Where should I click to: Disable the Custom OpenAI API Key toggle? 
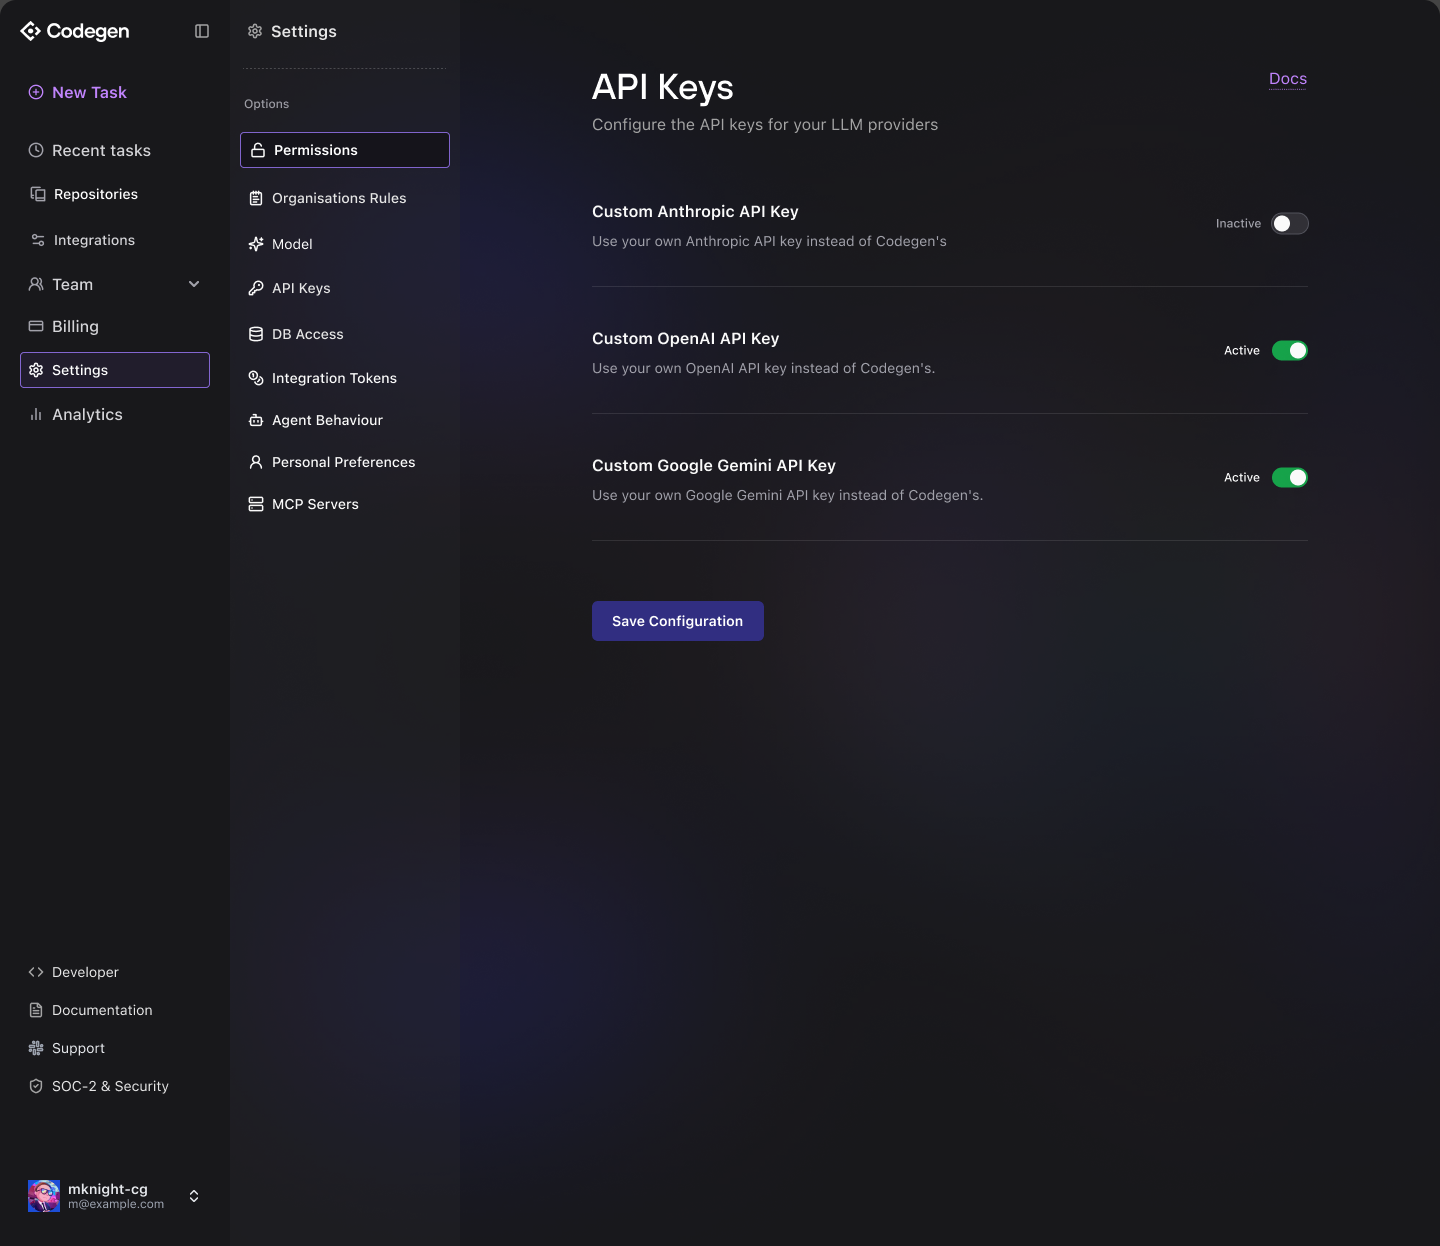(x=1289, y=350)
